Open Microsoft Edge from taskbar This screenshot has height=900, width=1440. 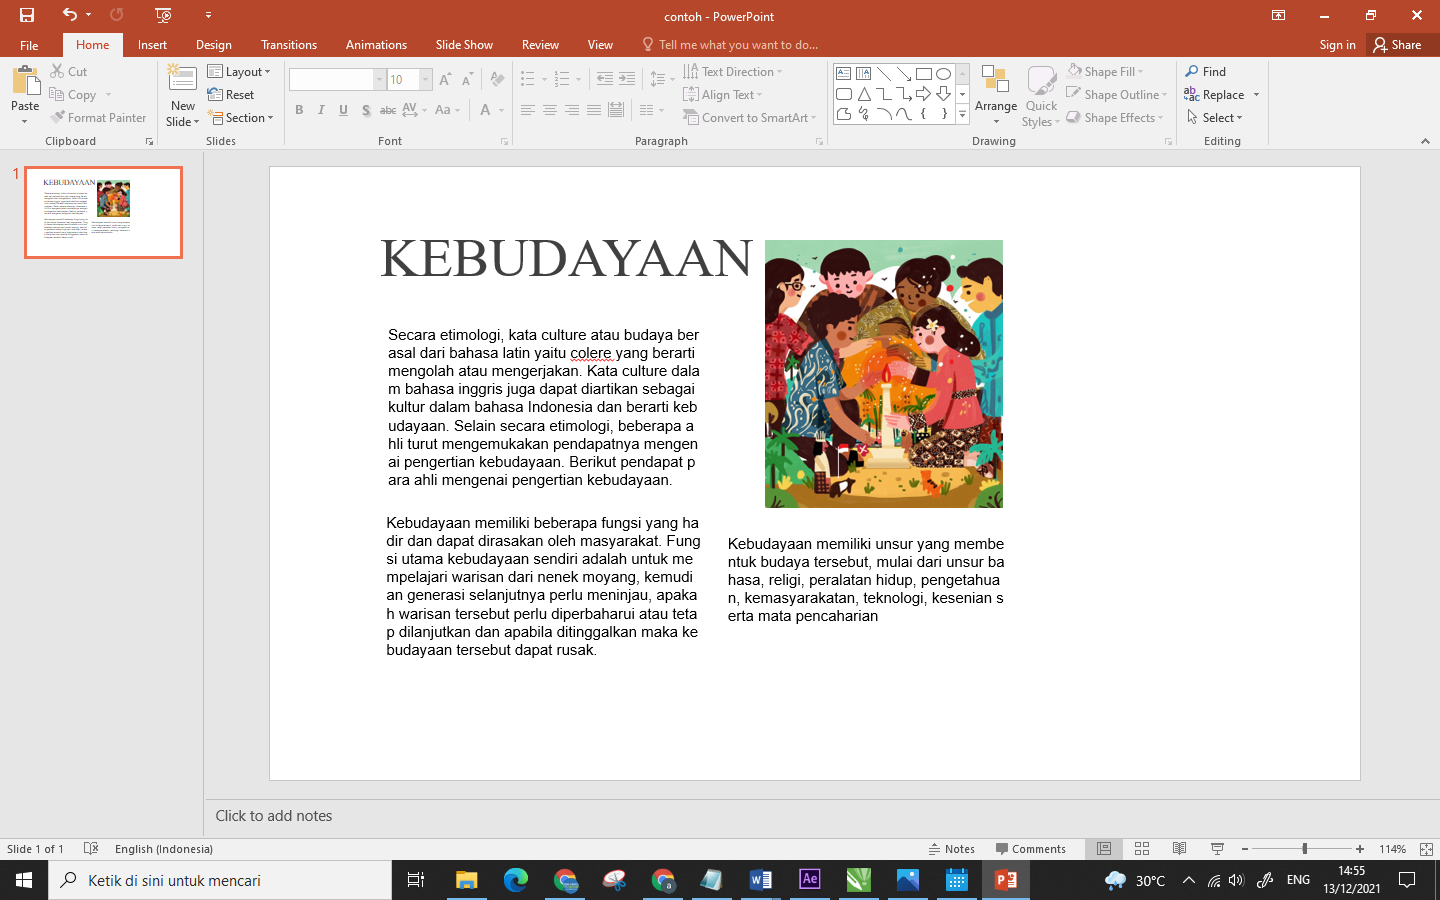click(x=515, y=880)
